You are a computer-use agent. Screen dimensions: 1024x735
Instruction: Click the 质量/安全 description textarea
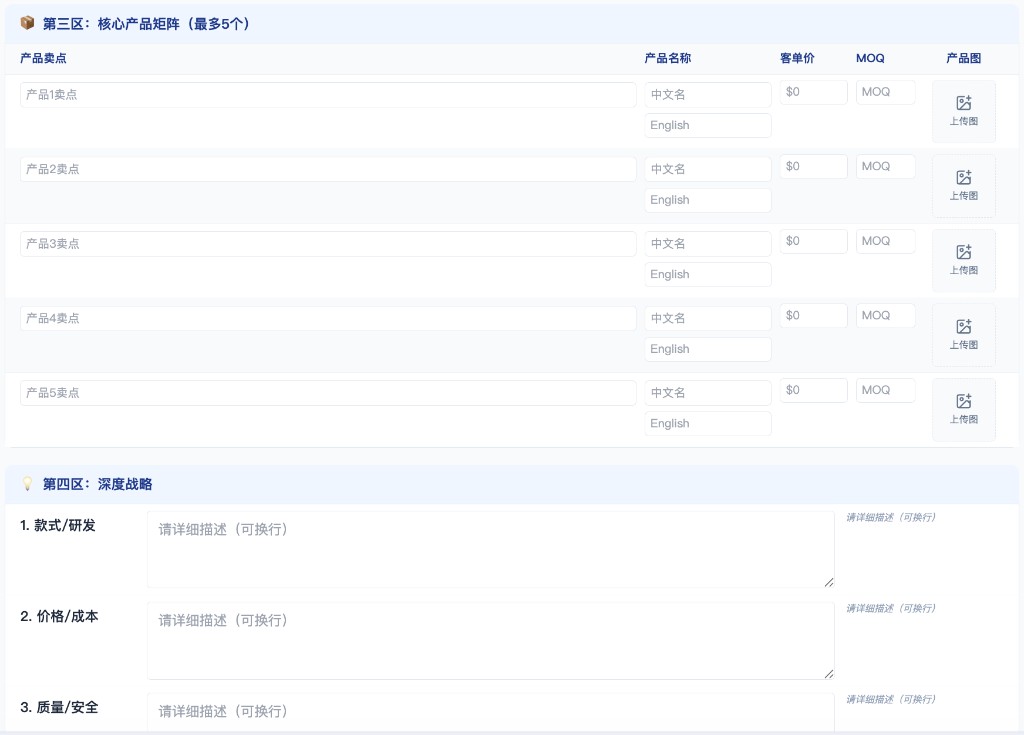pyautogui.click(x=490, y=712)
